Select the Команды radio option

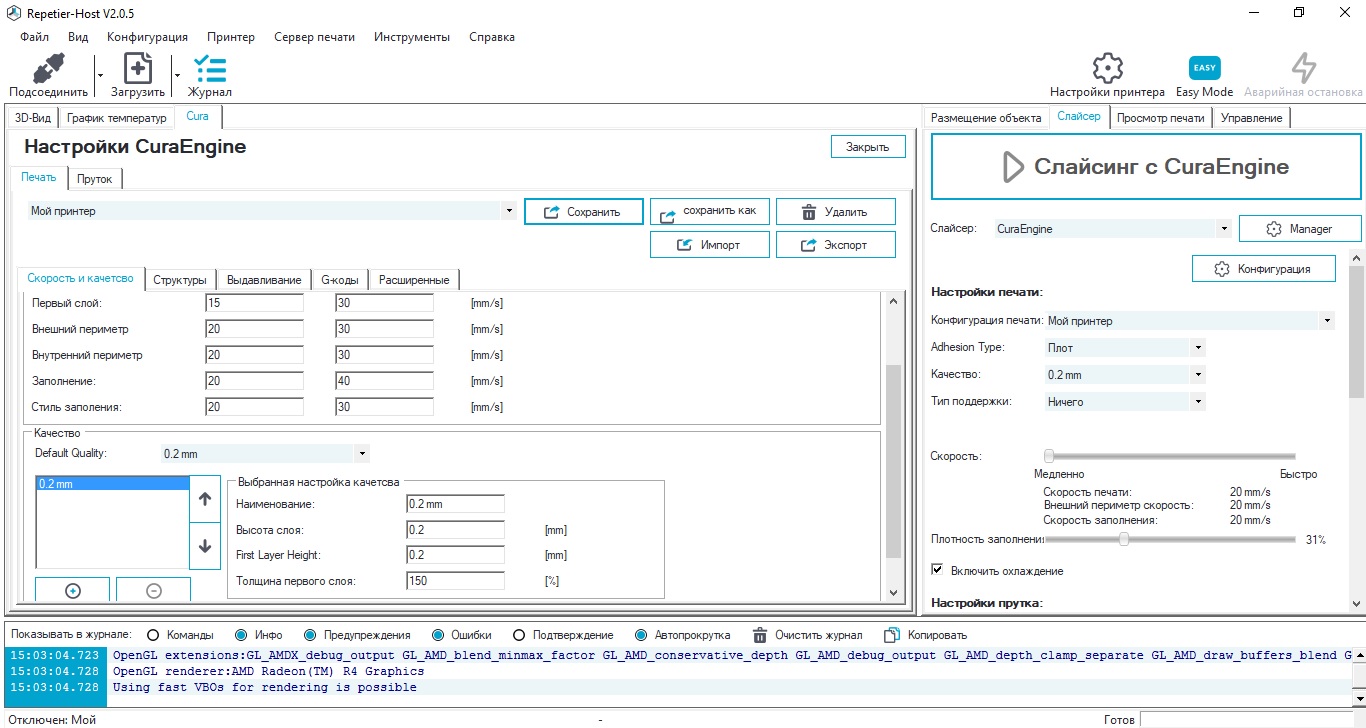click(153, 635)
